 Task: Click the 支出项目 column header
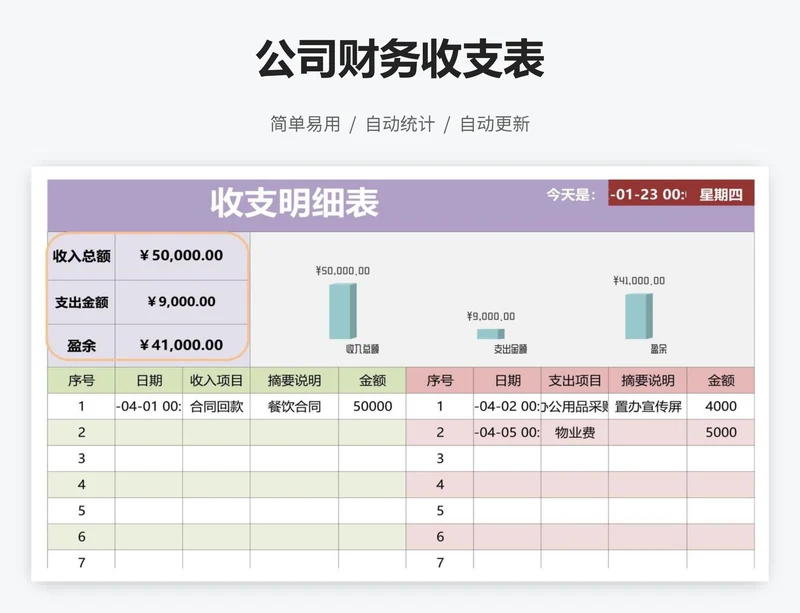tap(575, 380)
